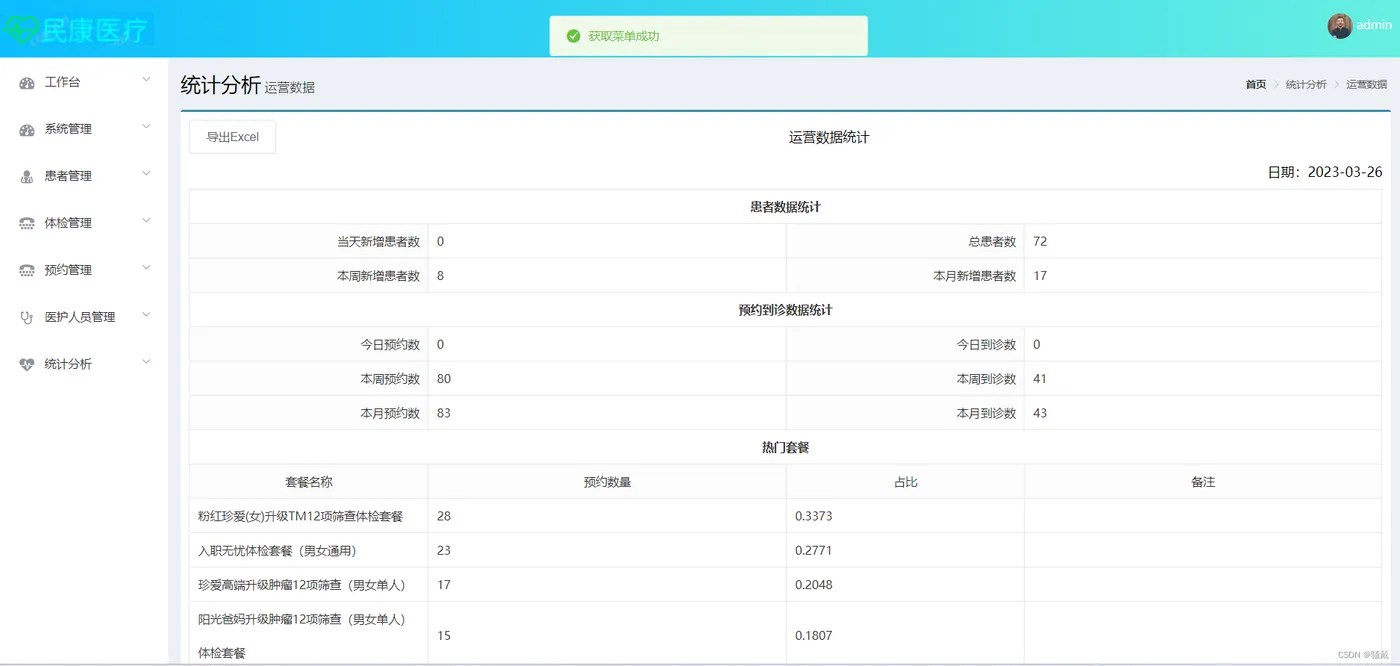Click the 套餐名称 column header
The height and width of the screenshot is (666, 1400).
click(309, 482)
